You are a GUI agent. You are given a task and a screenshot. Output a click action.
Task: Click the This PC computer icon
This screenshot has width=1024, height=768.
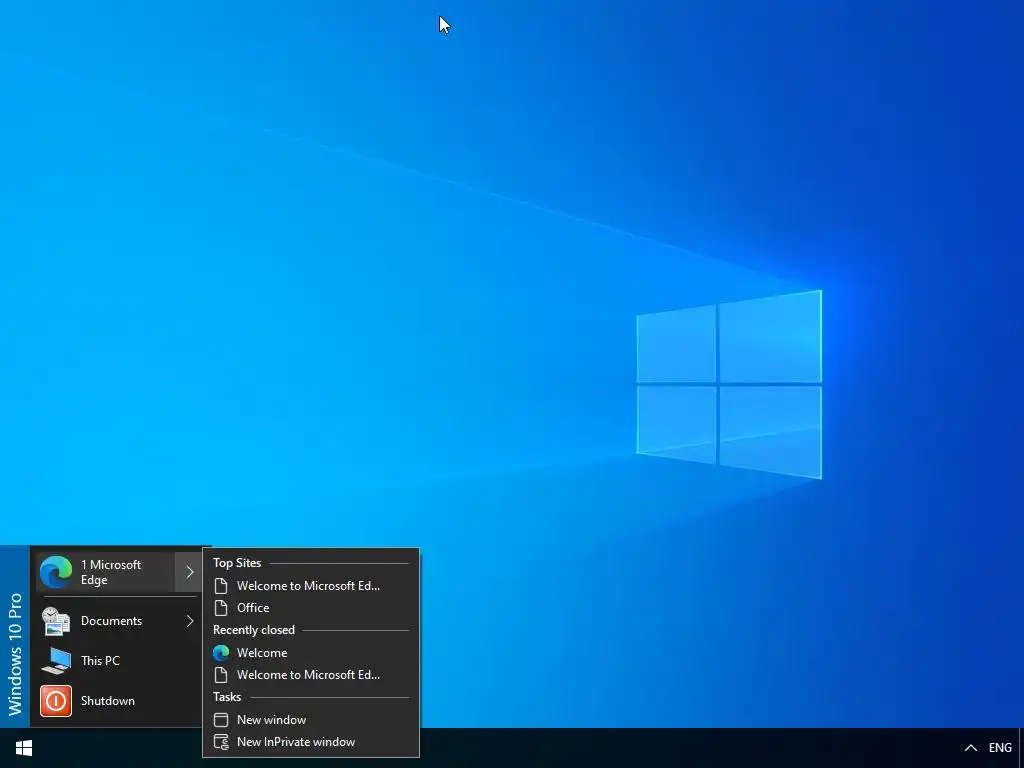pos(56,660)
